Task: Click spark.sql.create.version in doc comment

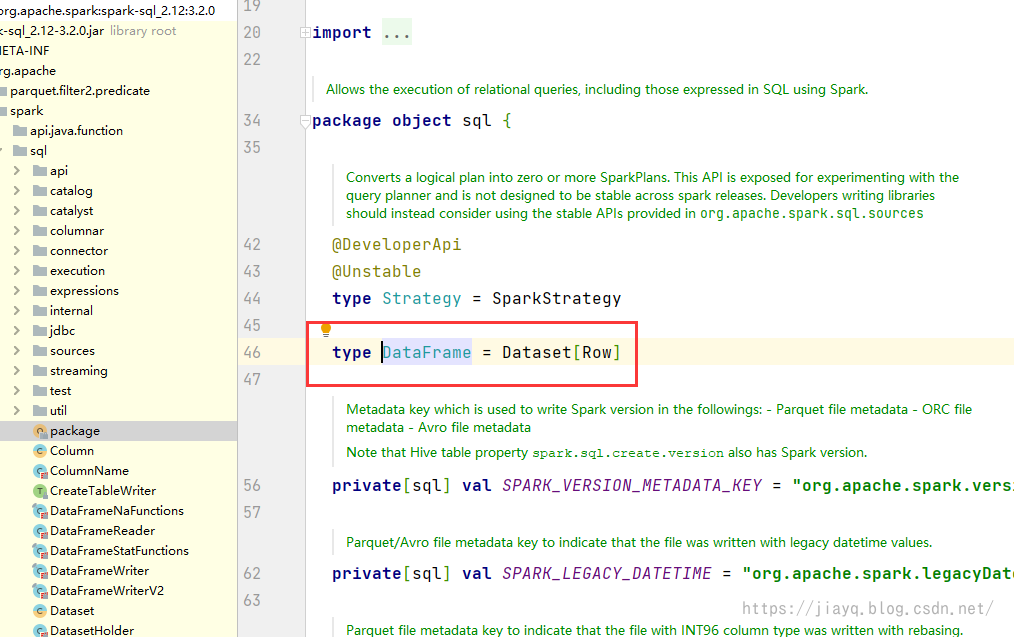Action: (628, 453)
